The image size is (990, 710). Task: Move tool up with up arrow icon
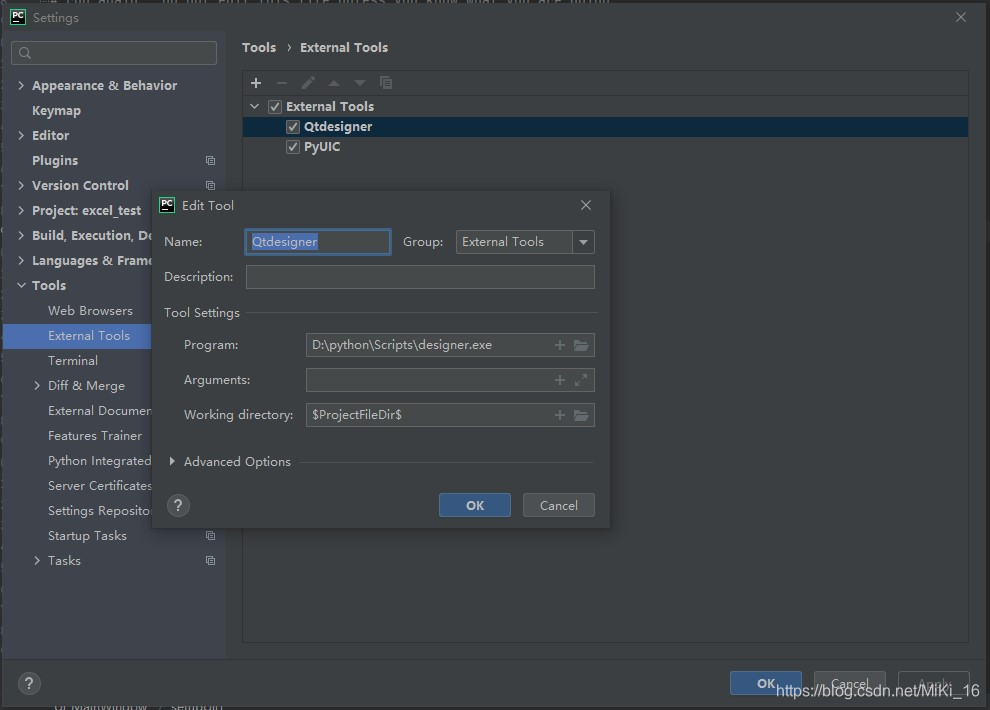(334, 83)
